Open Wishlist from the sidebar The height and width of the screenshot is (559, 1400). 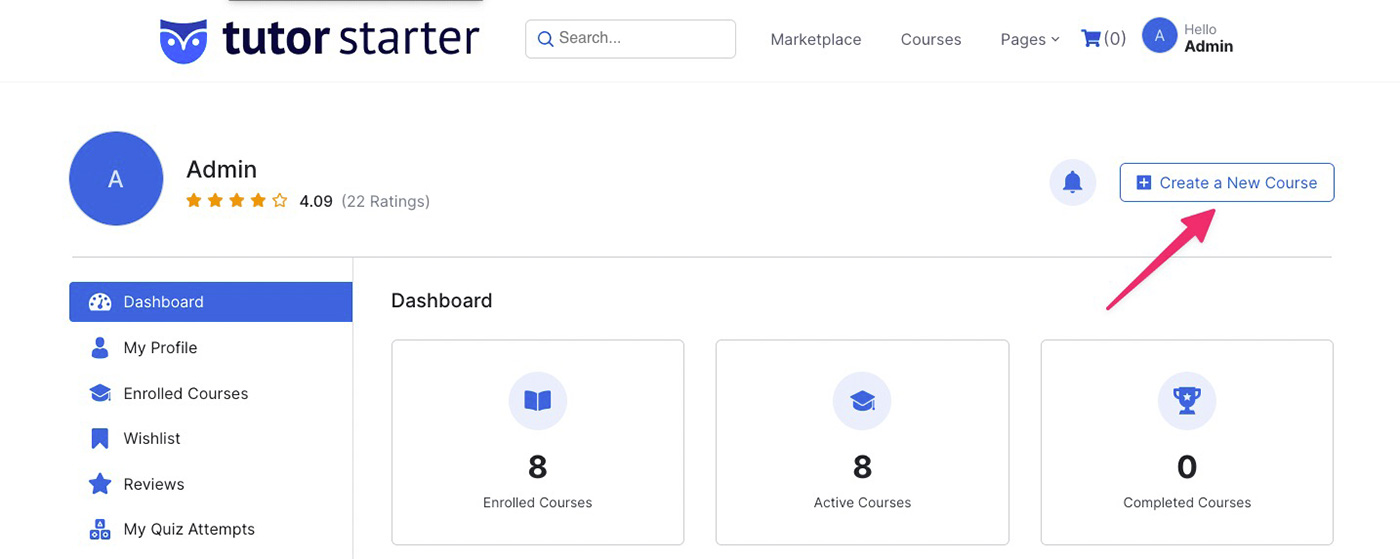(152, 438)
